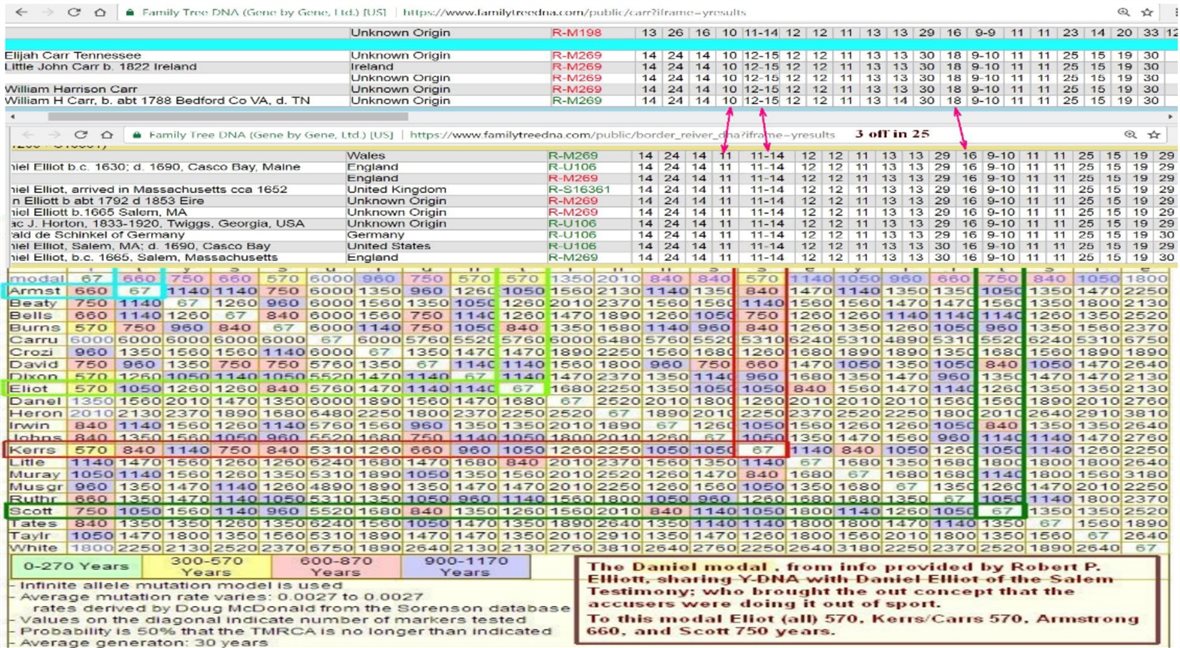Click the zoom magnifier in the top browser
Image resolution: width=1180 pixels, height=648 pixels.
click(x=1123, y=12)
